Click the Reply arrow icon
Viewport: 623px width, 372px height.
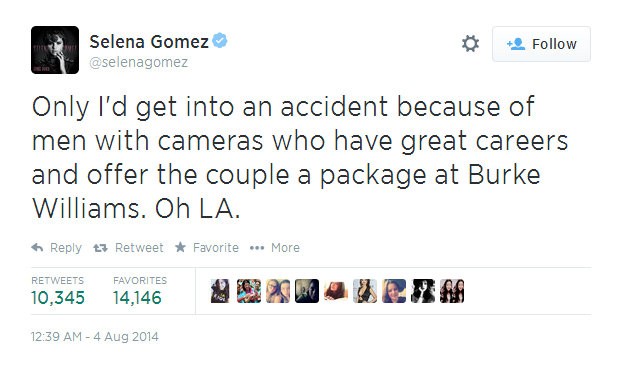(x=37, y=248)
